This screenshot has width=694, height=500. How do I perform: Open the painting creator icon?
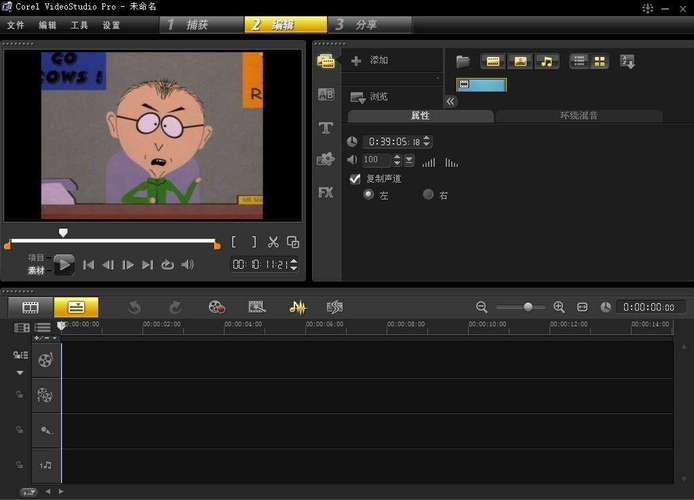(x=257, y=307)
